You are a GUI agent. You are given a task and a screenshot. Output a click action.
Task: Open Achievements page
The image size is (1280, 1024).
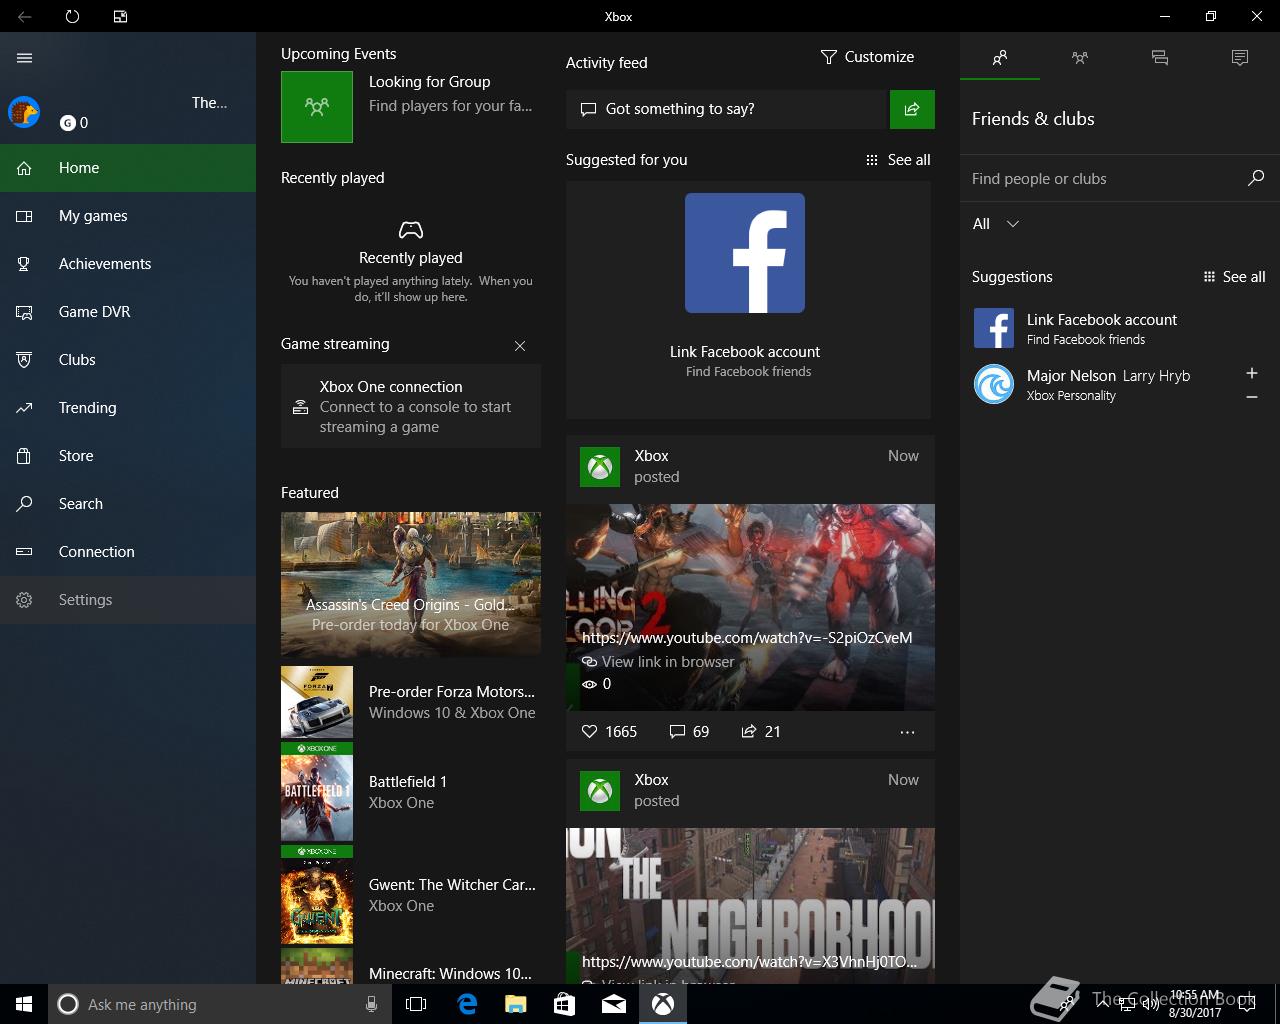click(128, 264)
